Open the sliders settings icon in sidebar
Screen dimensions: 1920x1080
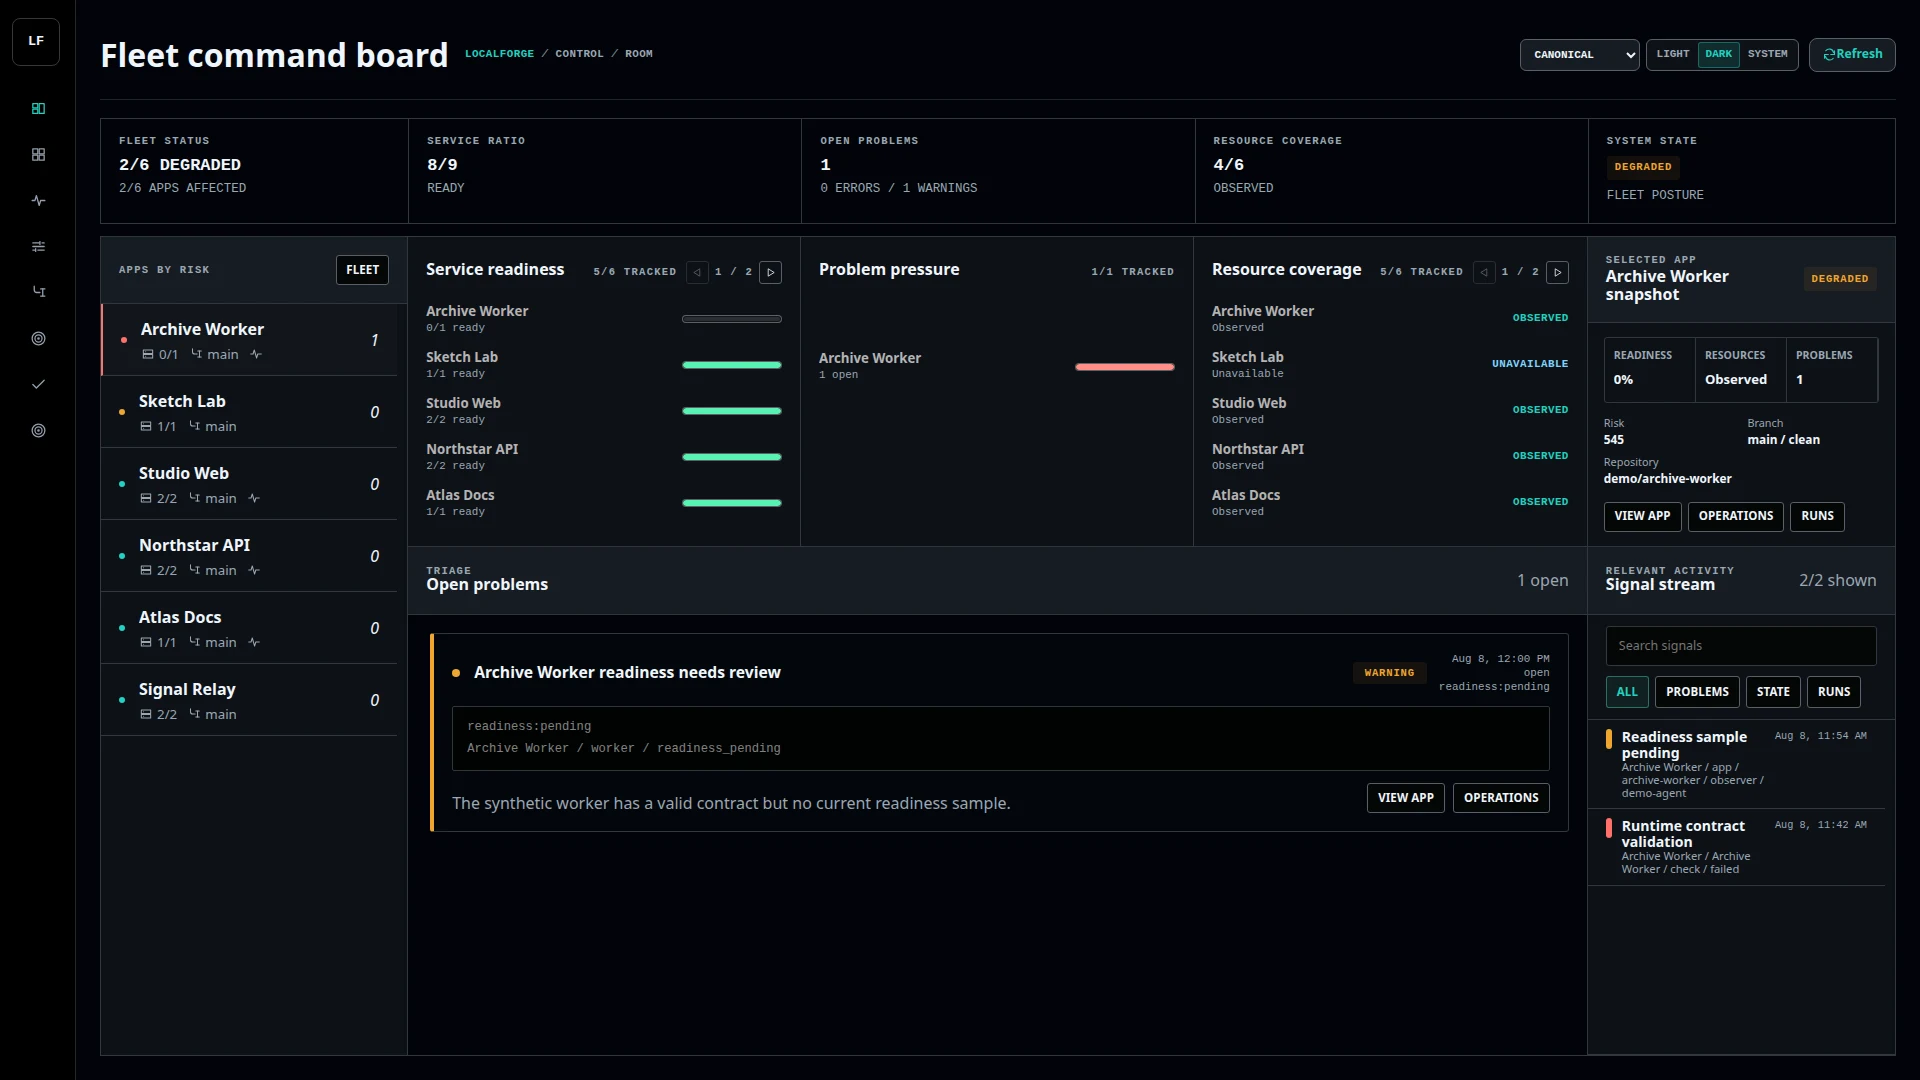coord(38,246)
